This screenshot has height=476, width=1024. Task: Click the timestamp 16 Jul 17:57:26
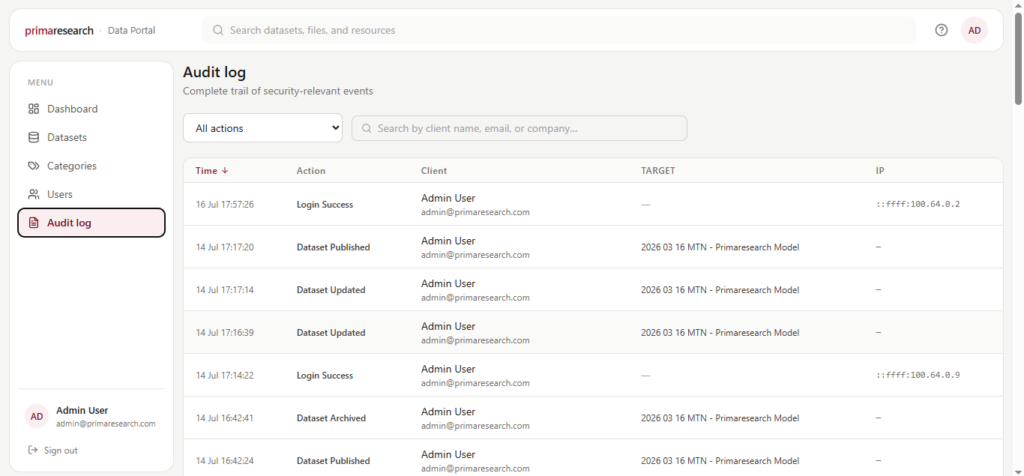225,204
